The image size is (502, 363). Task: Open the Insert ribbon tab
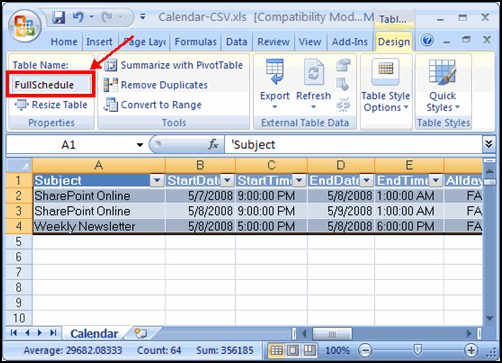[99, 42]
